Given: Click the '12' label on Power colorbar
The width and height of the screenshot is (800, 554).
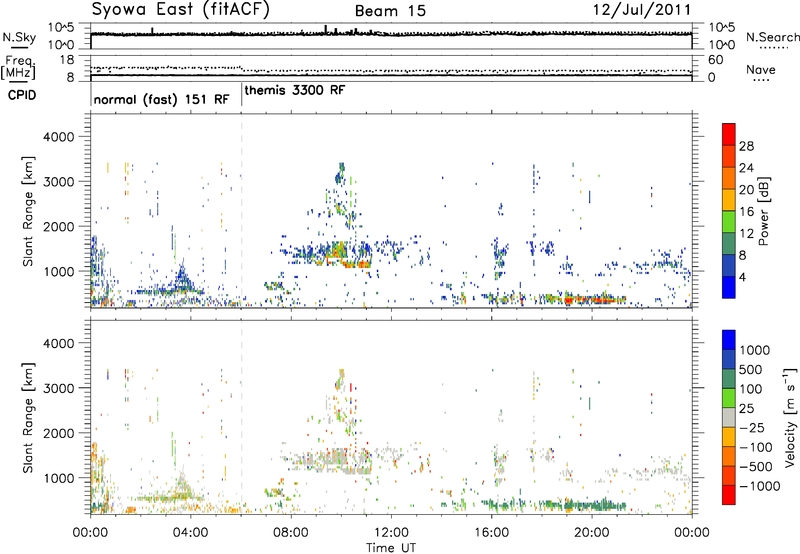Looking at the screenshot, I should [x=746, y=234].
